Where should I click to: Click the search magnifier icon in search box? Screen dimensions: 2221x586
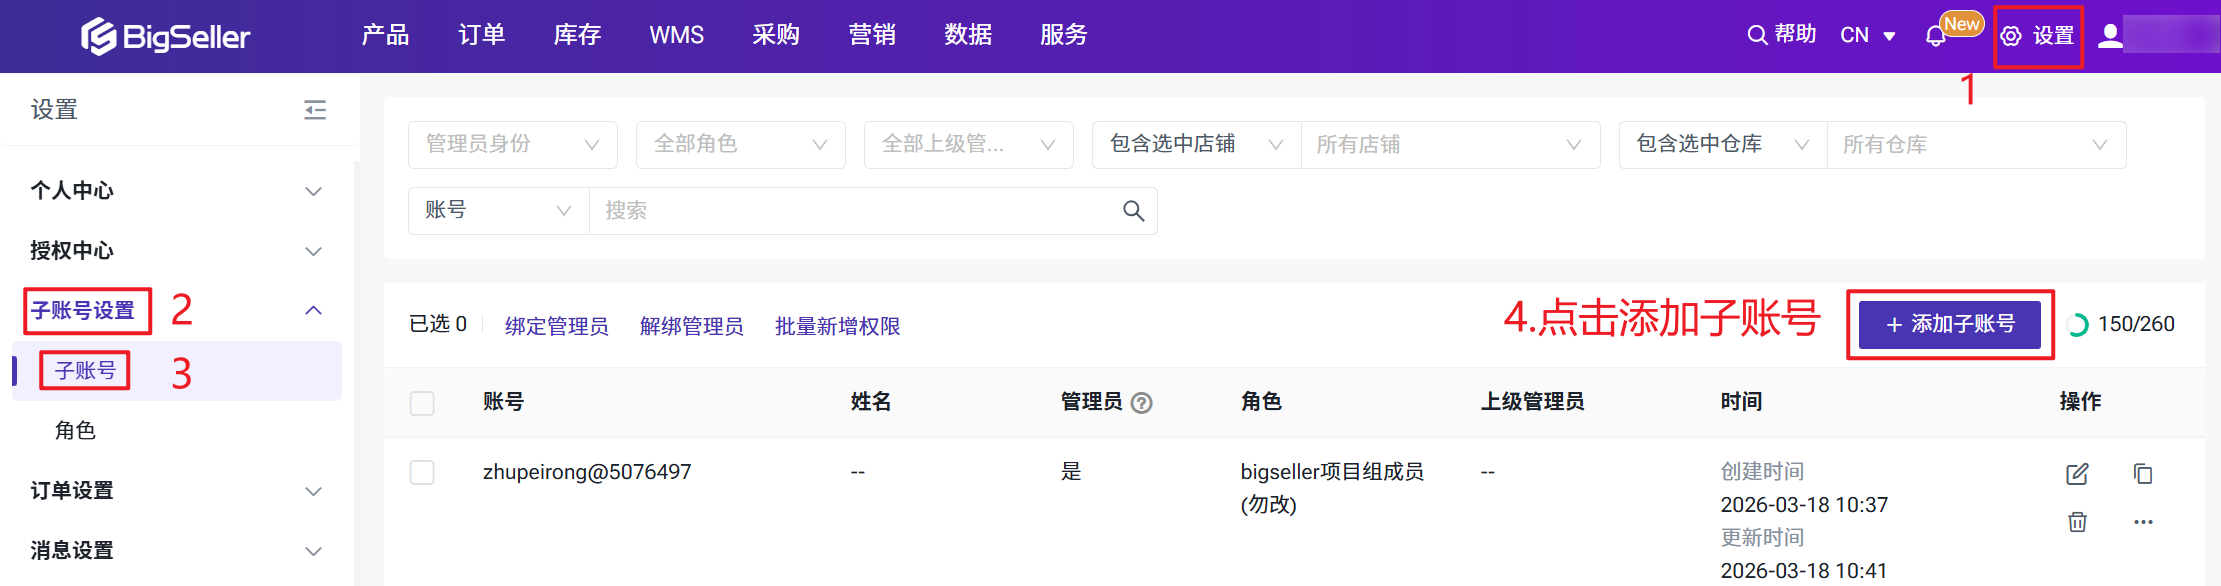[x=1132, y=211]
